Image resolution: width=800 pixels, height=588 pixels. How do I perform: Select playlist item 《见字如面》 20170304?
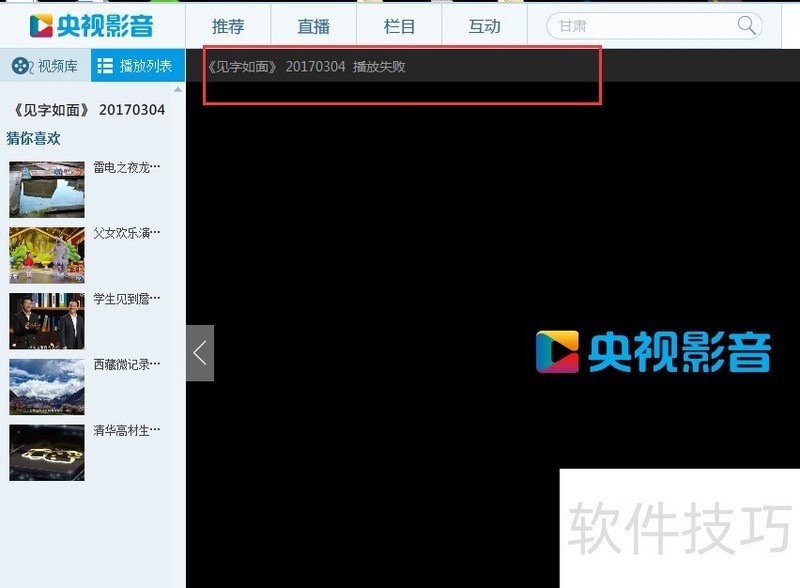point(88,110)
